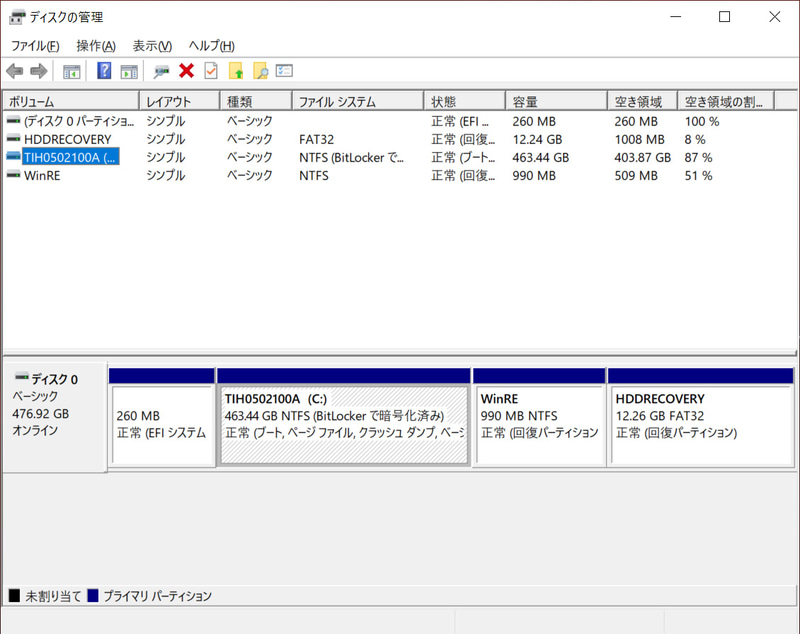Show the action pane via its toolbar icon
The image size is (800, 634).
click(128, 70)
